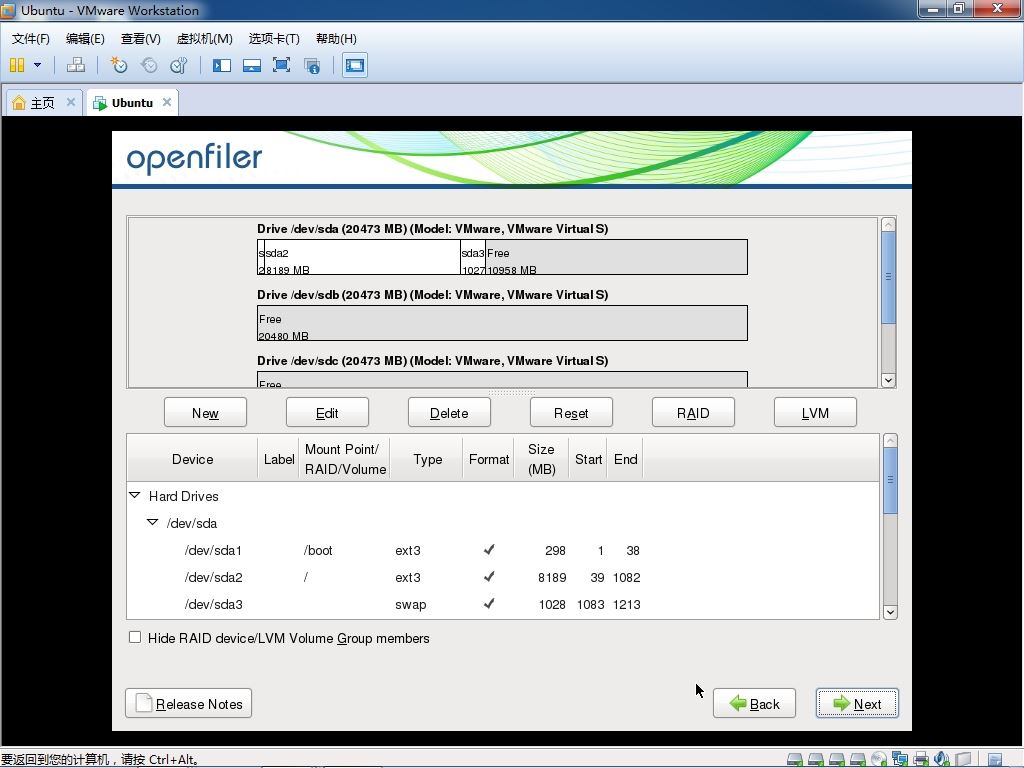This screenshot has width=1024, height=768.
Task: Click down arrow of partition table scrollbar
Action: point(890,612)
